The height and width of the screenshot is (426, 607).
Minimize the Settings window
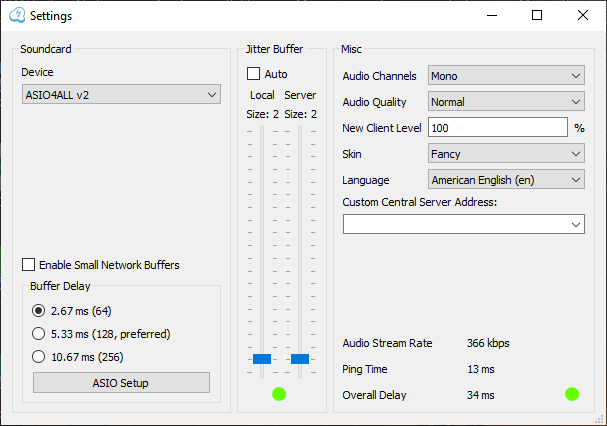[x=490, y=15]
